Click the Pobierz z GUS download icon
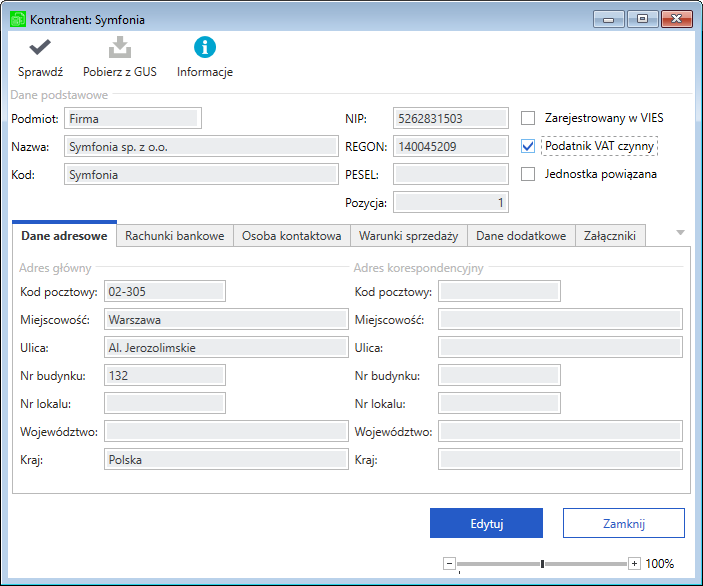This screenshot has height=586, width=703. (120, 47)
